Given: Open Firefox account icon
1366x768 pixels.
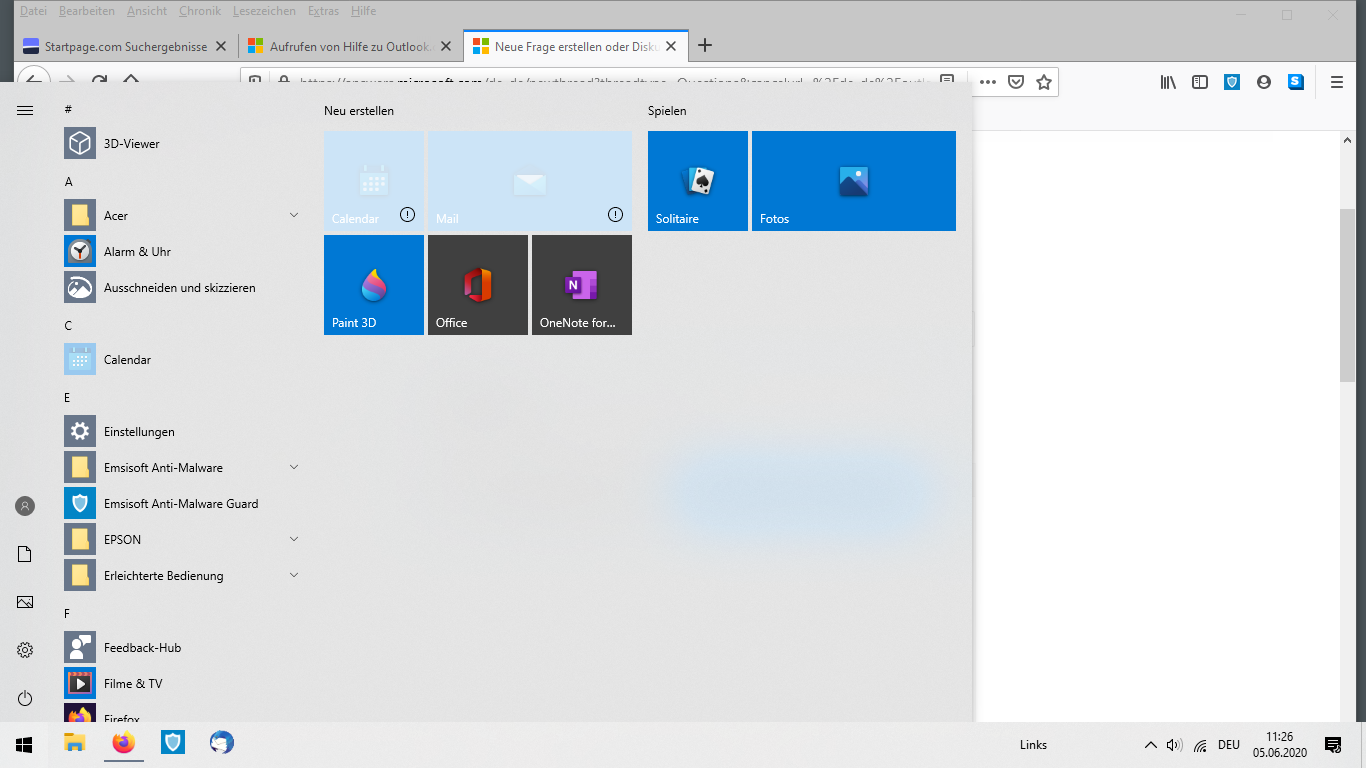Looking at the screenshot, I should click(1264, 82).
